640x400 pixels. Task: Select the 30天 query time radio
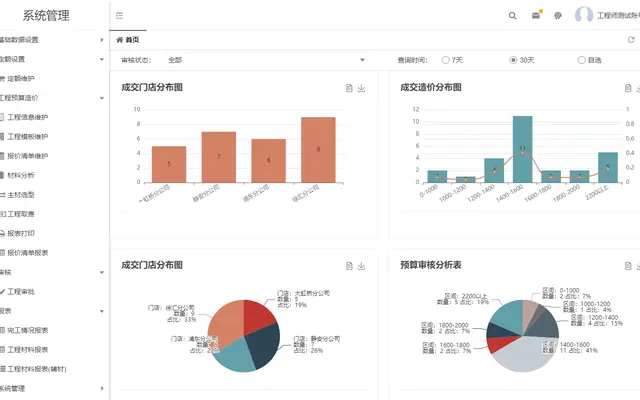513,60
